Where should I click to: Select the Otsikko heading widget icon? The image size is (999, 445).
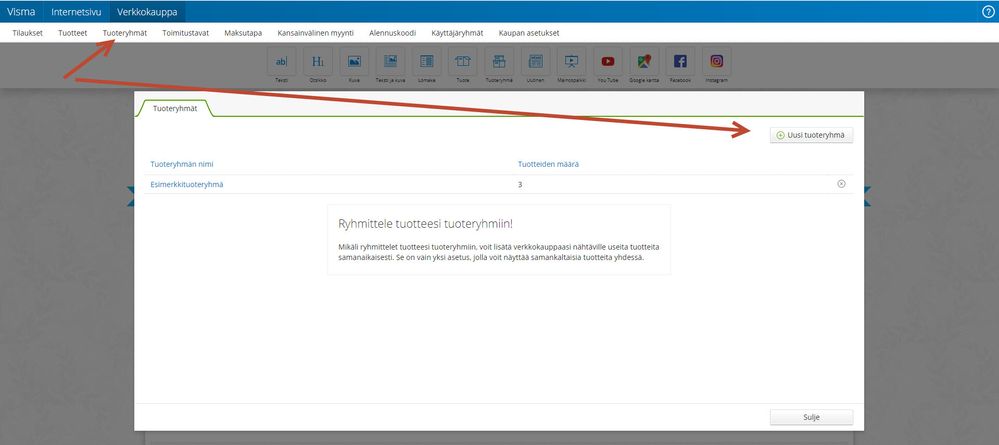click(317, 62)
